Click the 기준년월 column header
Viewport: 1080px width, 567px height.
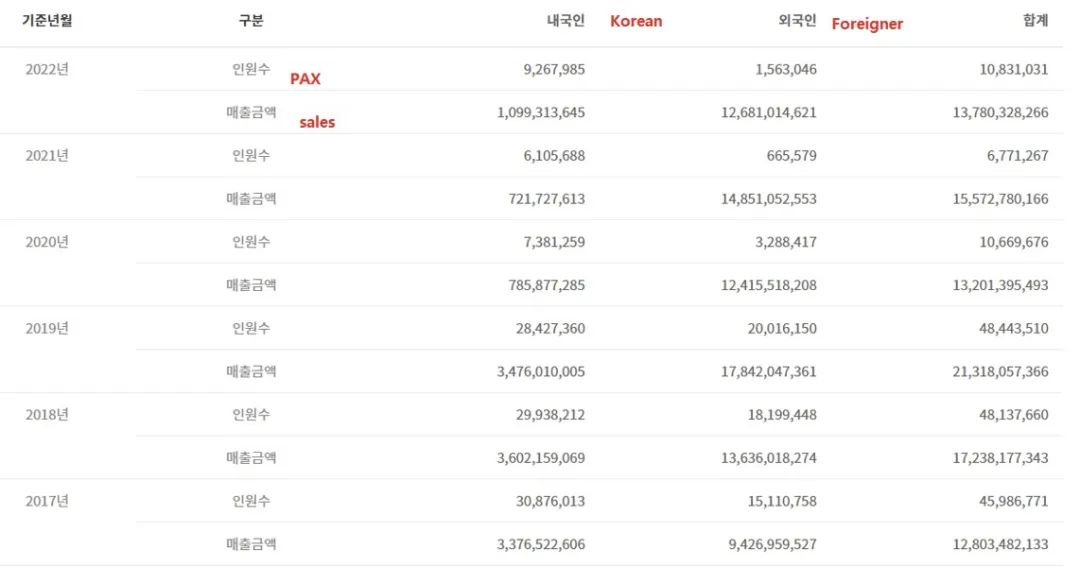(x=47, y=21)
